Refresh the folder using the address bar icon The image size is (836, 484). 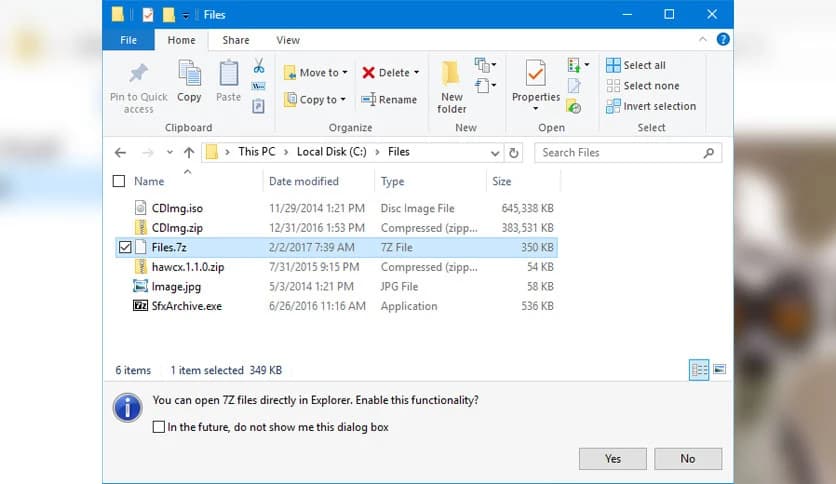pyautogui.click(x=514, y=153)
